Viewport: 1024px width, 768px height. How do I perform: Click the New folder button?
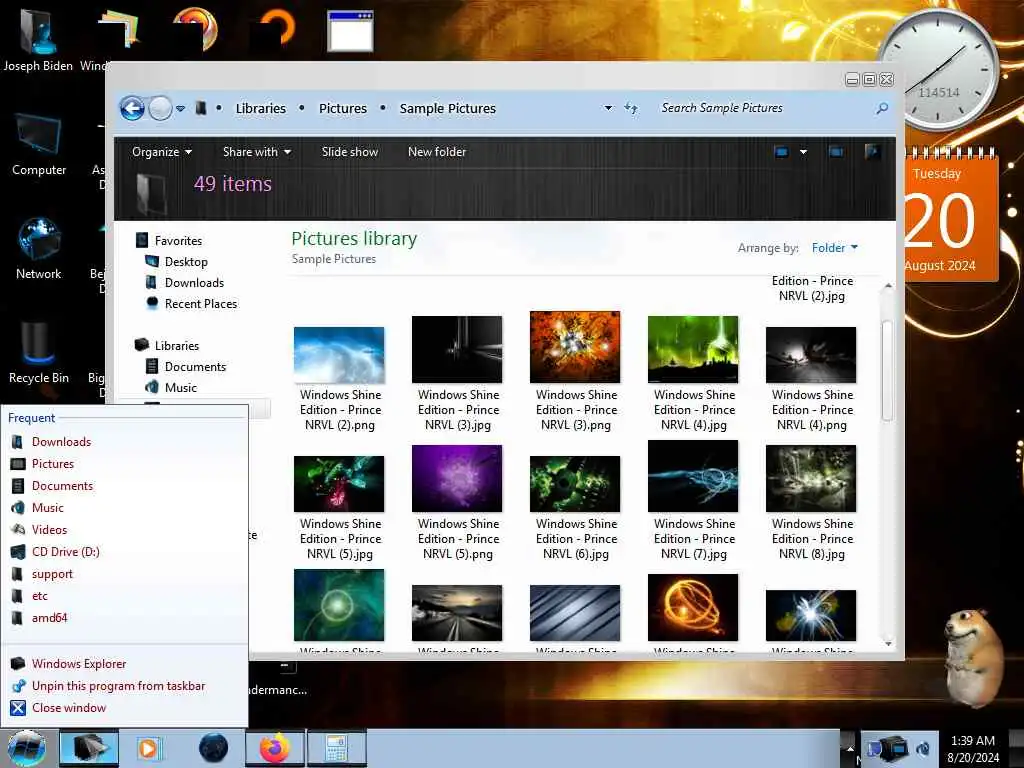coord(437,152)
